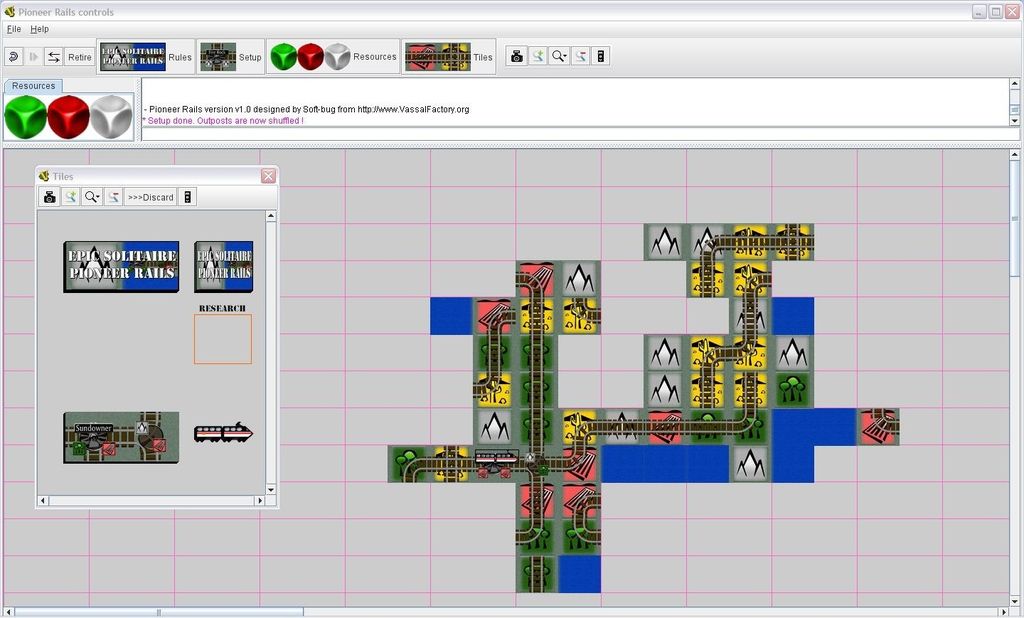Image resolution: width=1024 pixels, height=618 pixels.
Task: Click the magnifier-plus icon in Tiles window
Action: [70, 197]
